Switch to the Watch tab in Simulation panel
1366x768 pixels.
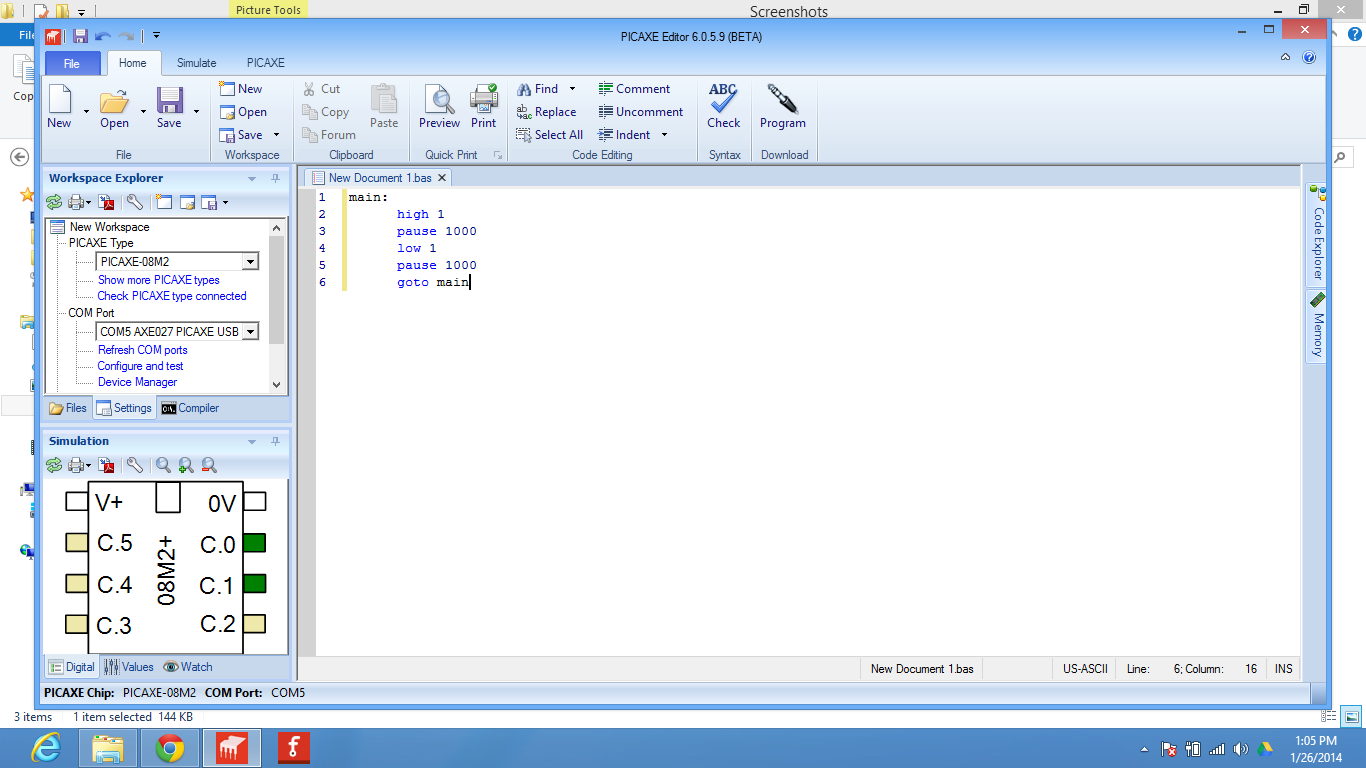187,666
